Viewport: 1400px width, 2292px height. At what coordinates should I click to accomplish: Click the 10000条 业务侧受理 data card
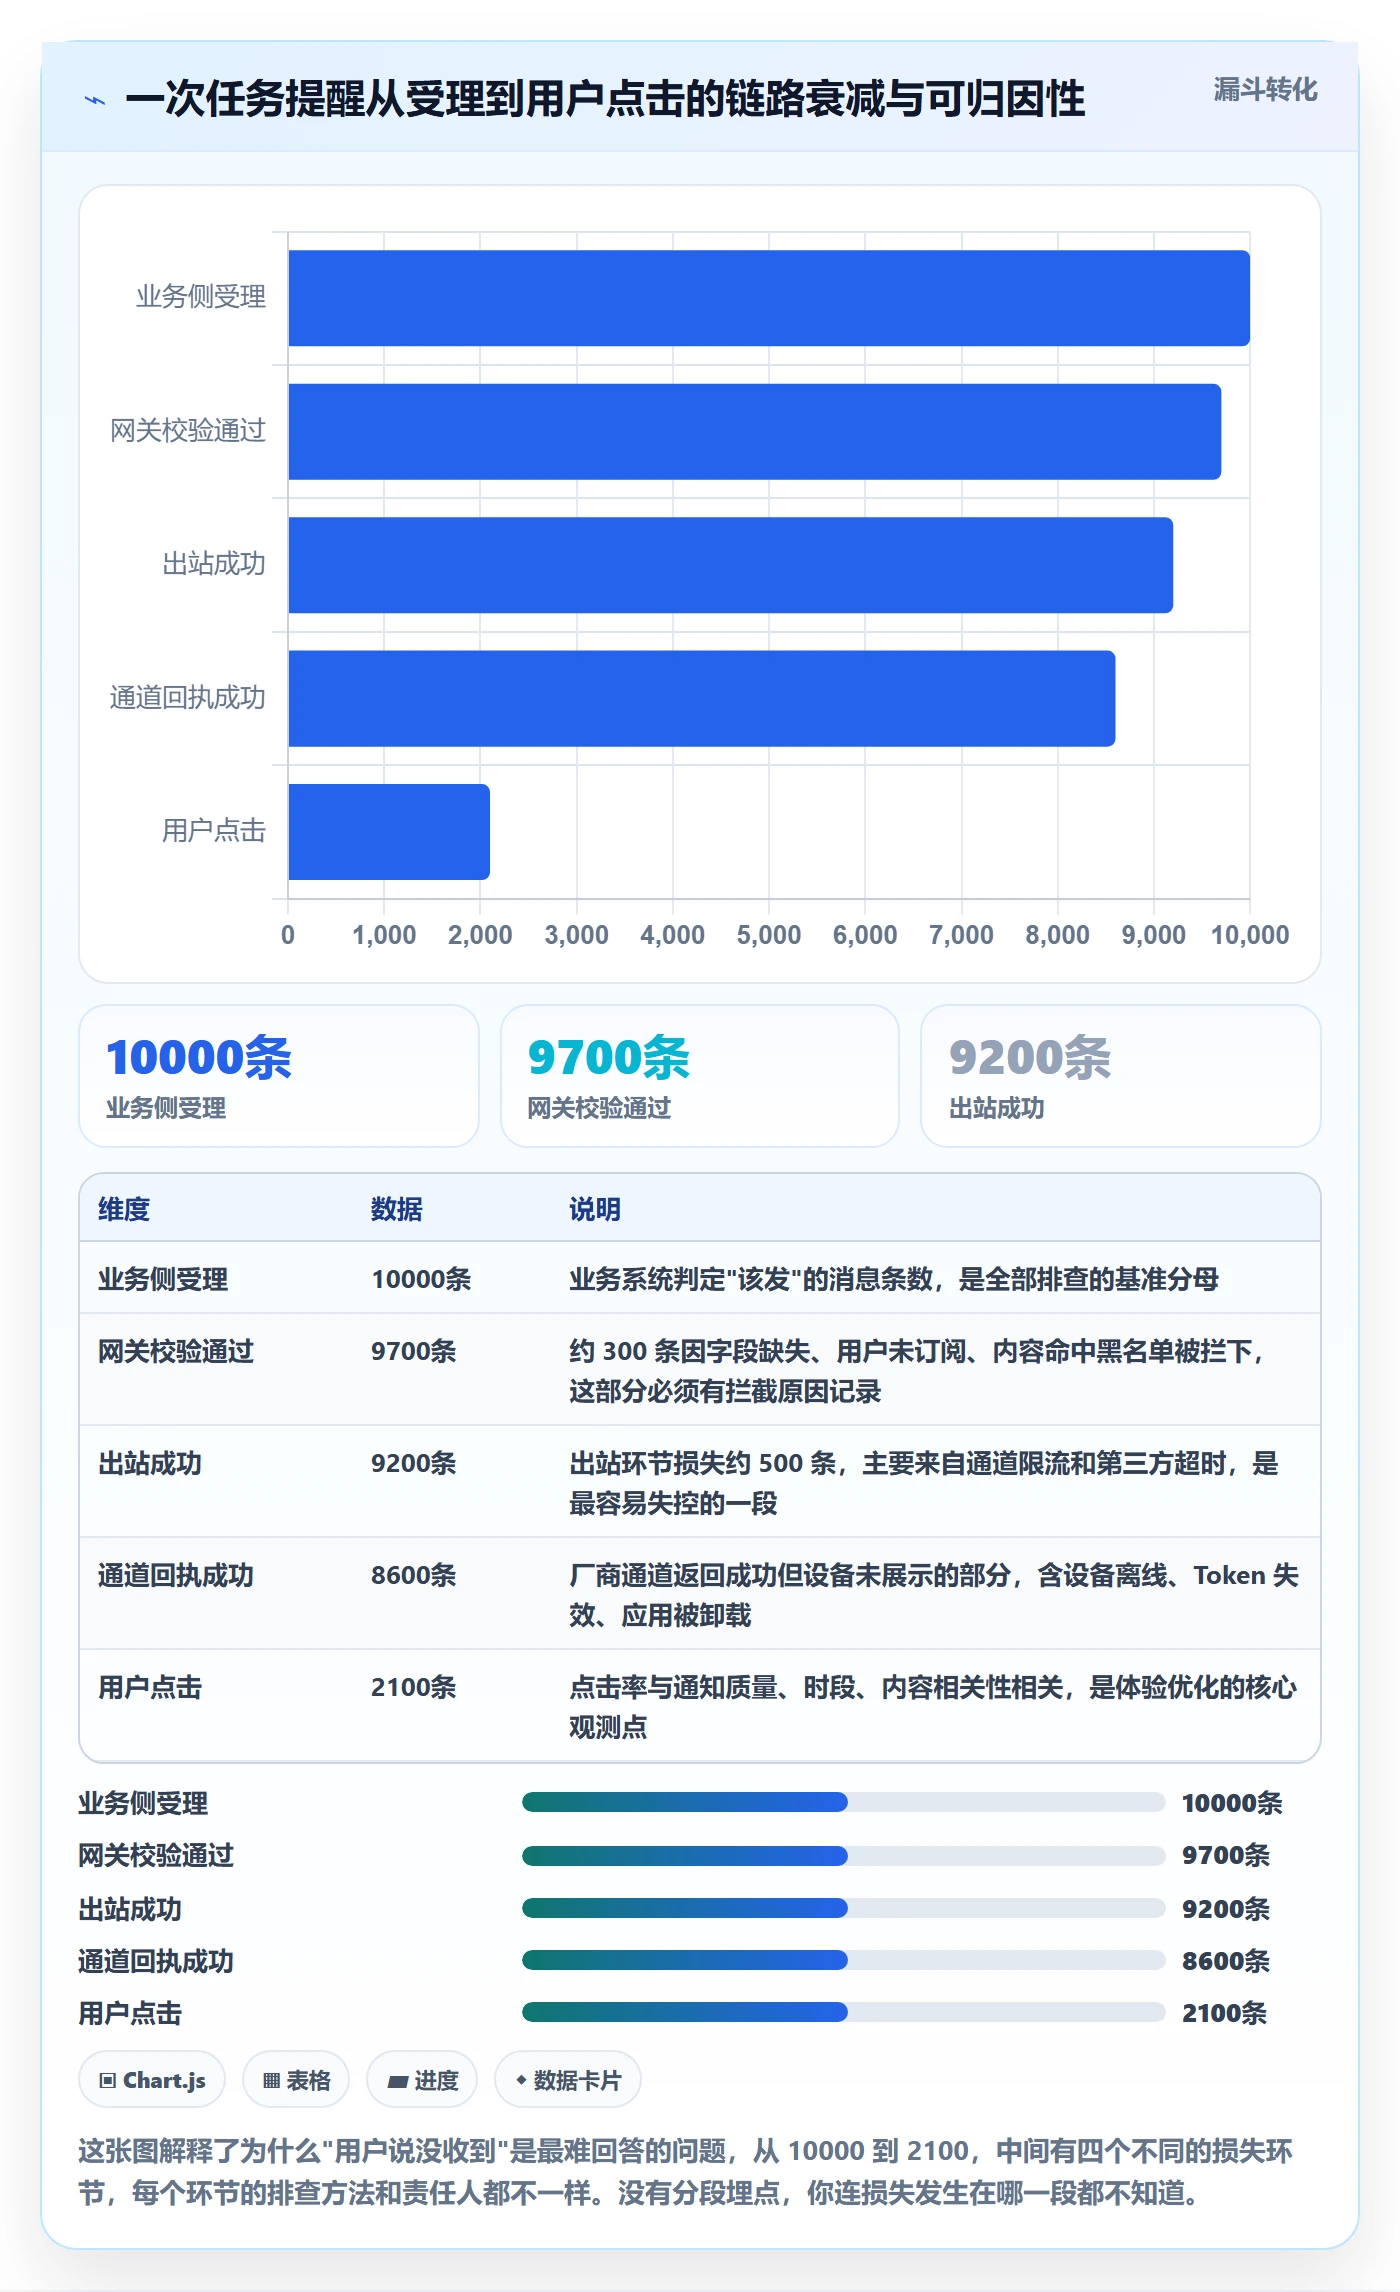click(279, 1076)
